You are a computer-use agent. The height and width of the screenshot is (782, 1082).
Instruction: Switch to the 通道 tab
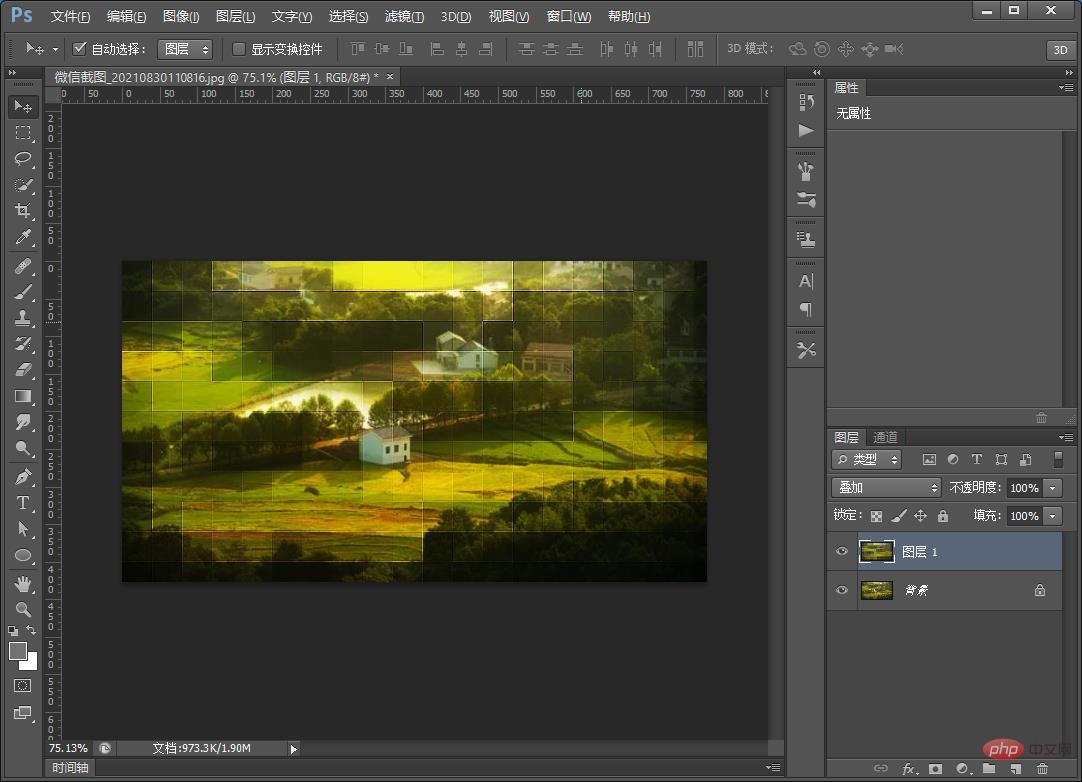coord(885,438)
